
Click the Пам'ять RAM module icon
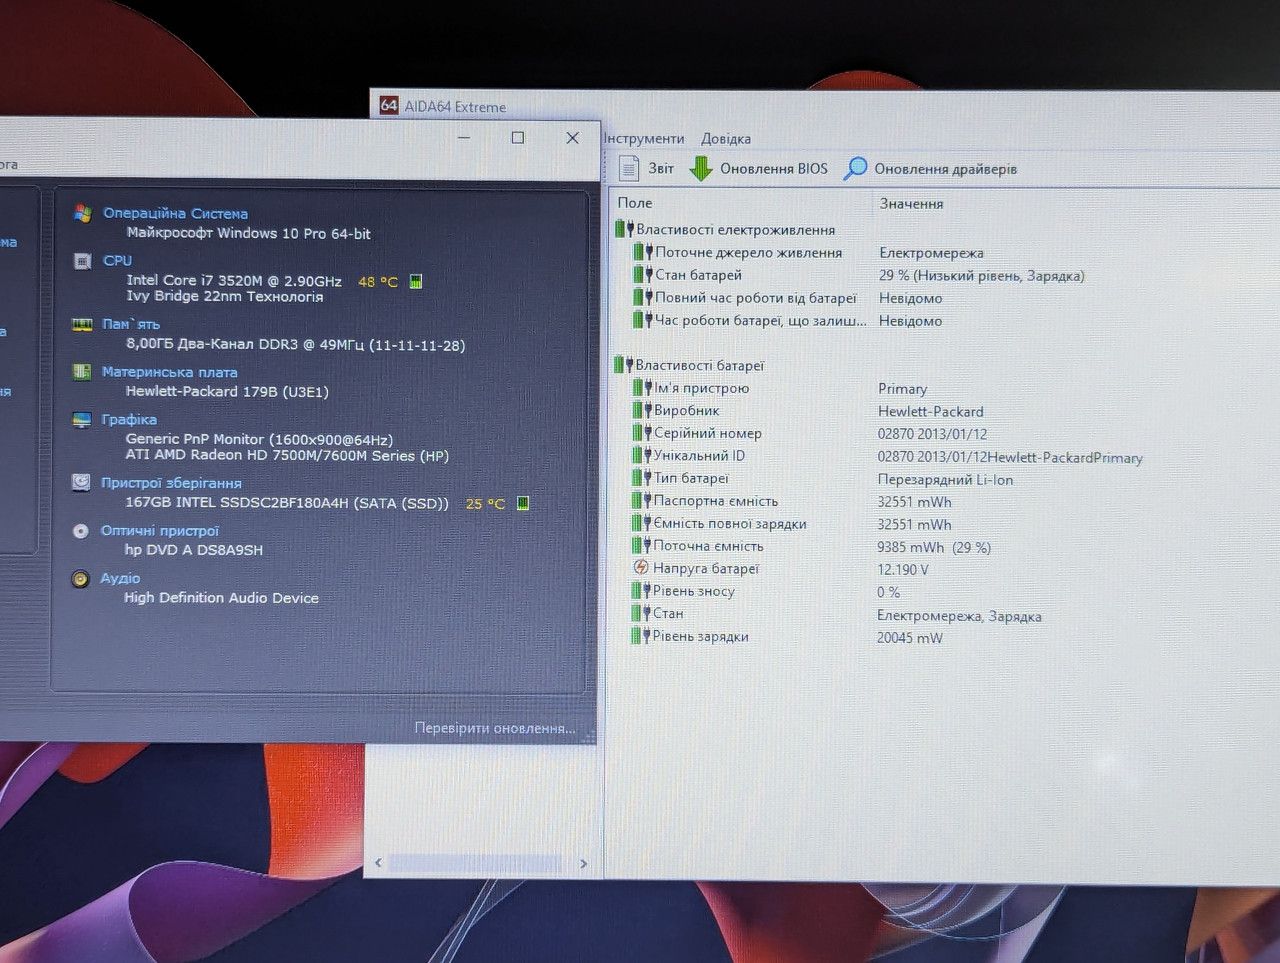coord(82,324)
